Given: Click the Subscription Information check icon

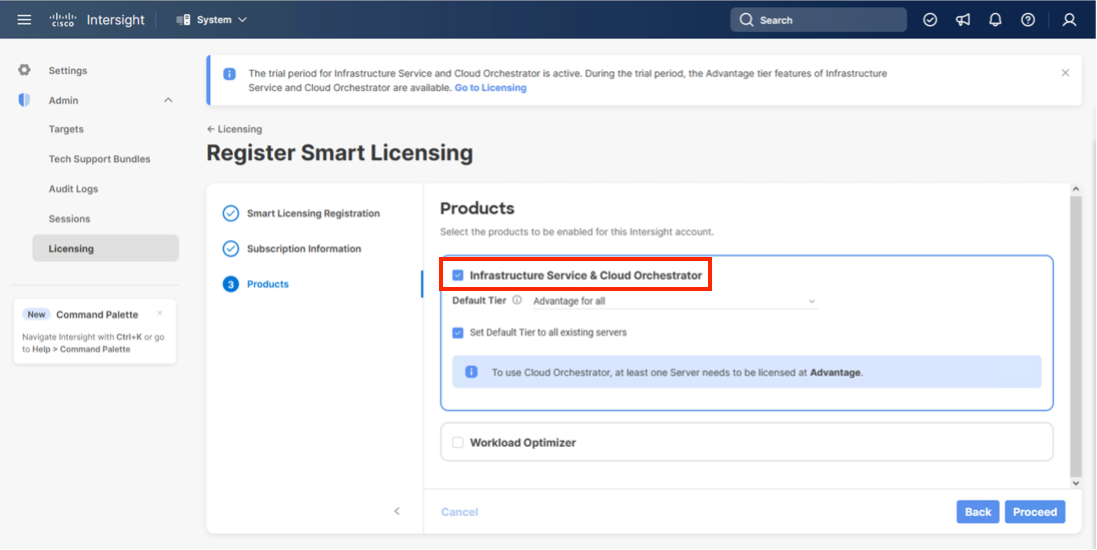Looking at the screenshot, I should [230, 248].
